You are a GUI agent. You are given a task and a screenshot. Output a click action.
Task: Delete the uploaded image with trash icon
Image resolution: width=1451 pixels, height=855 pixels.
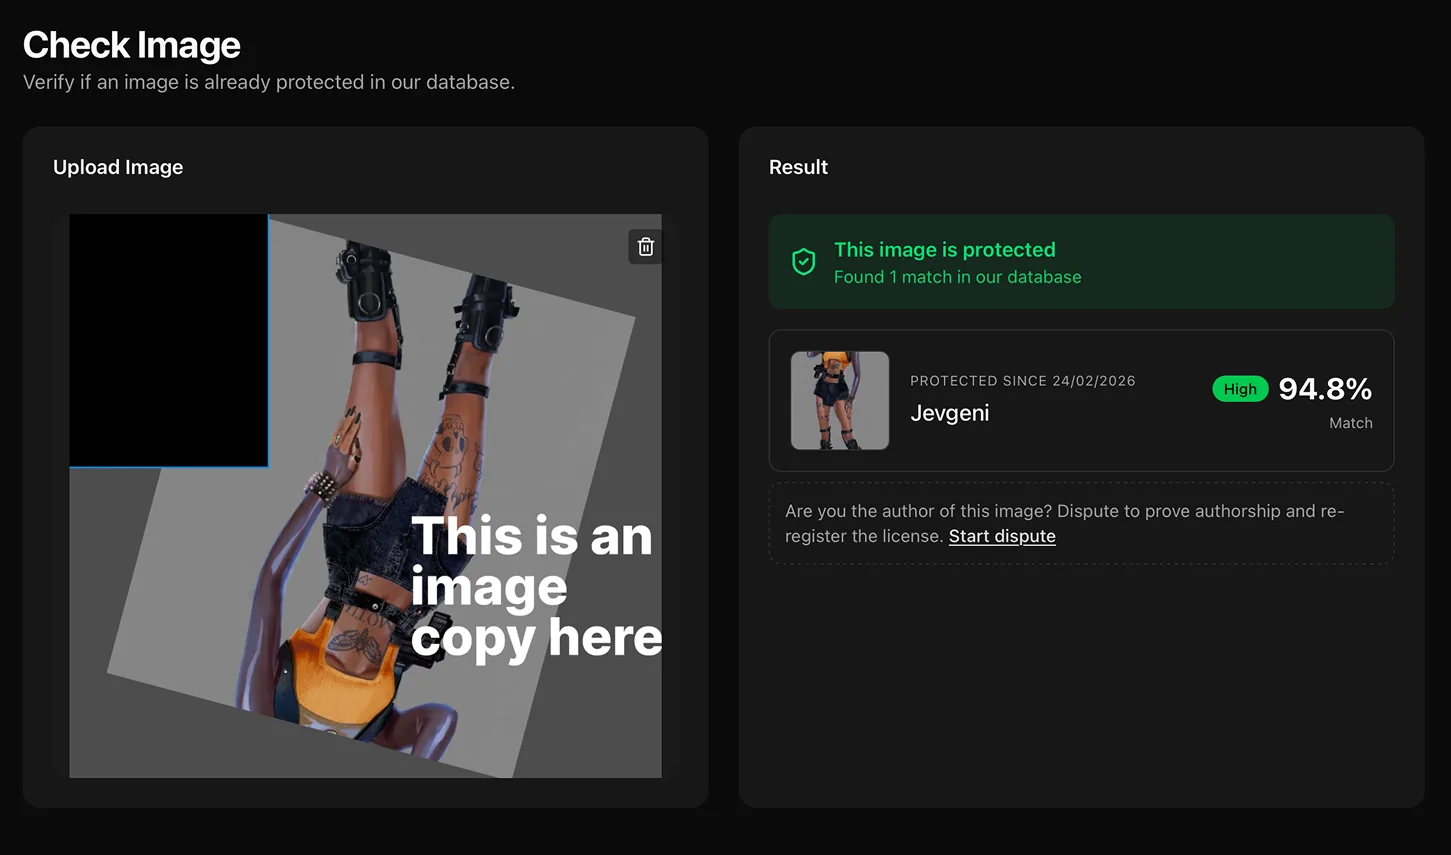[x=646, y=247]
